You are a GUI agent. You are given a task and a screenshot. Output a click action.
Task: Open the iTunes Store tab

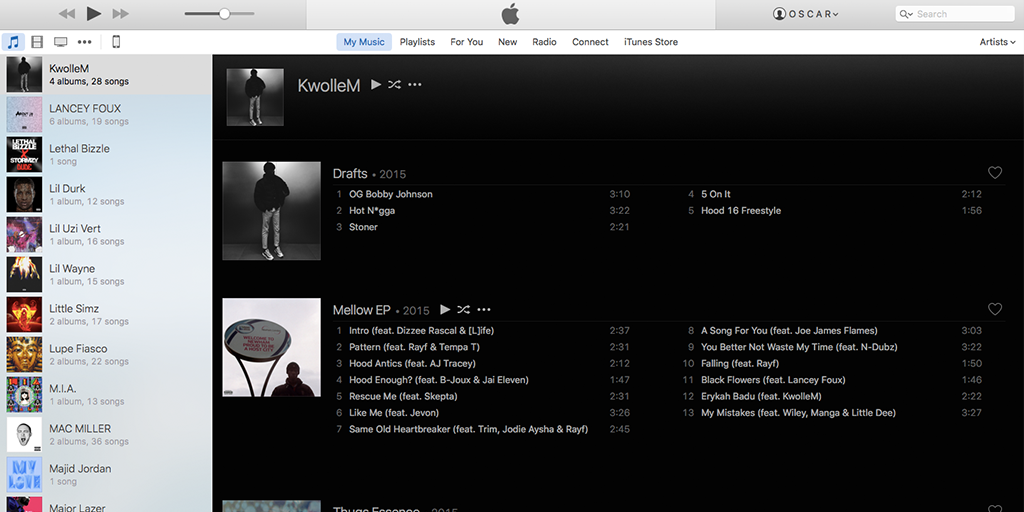coord(650,42)
